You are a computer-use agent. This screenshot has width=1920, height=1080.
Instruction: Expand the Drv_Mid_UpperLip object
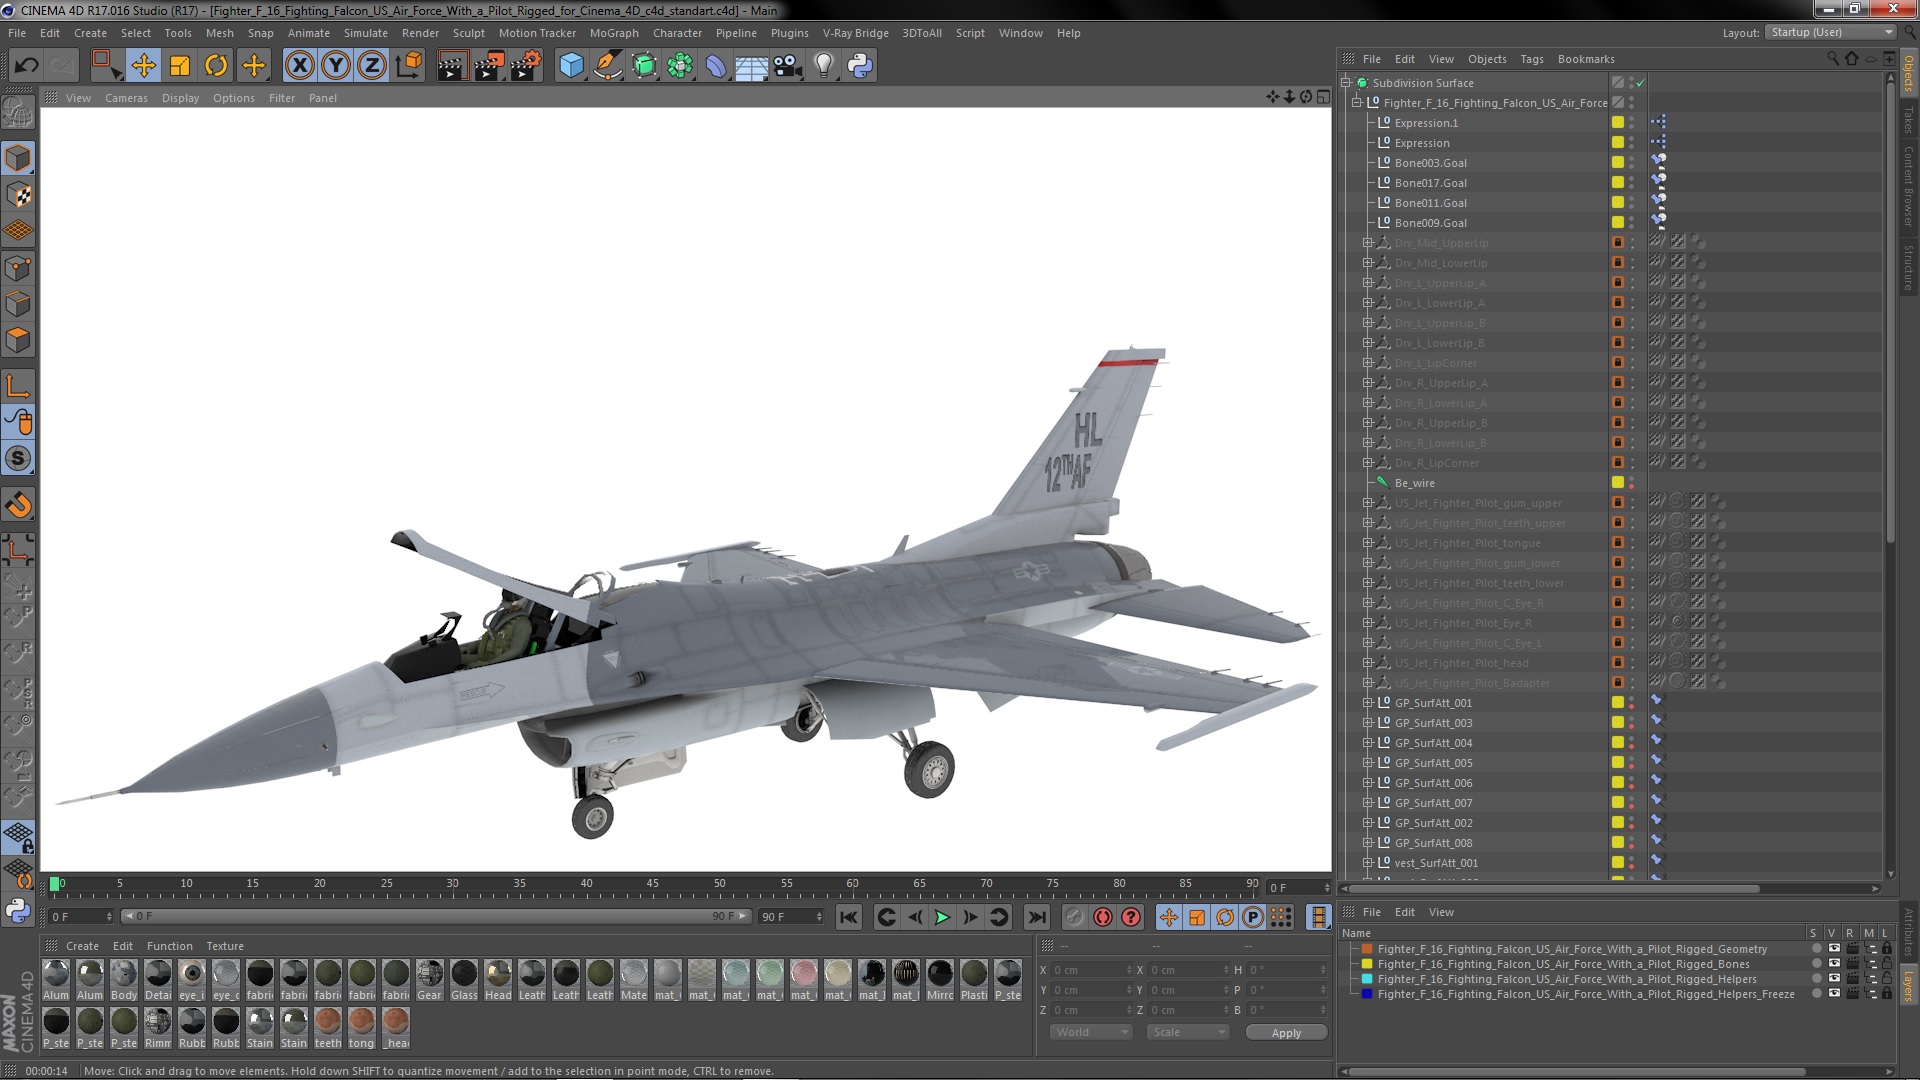coord(1368,243)
